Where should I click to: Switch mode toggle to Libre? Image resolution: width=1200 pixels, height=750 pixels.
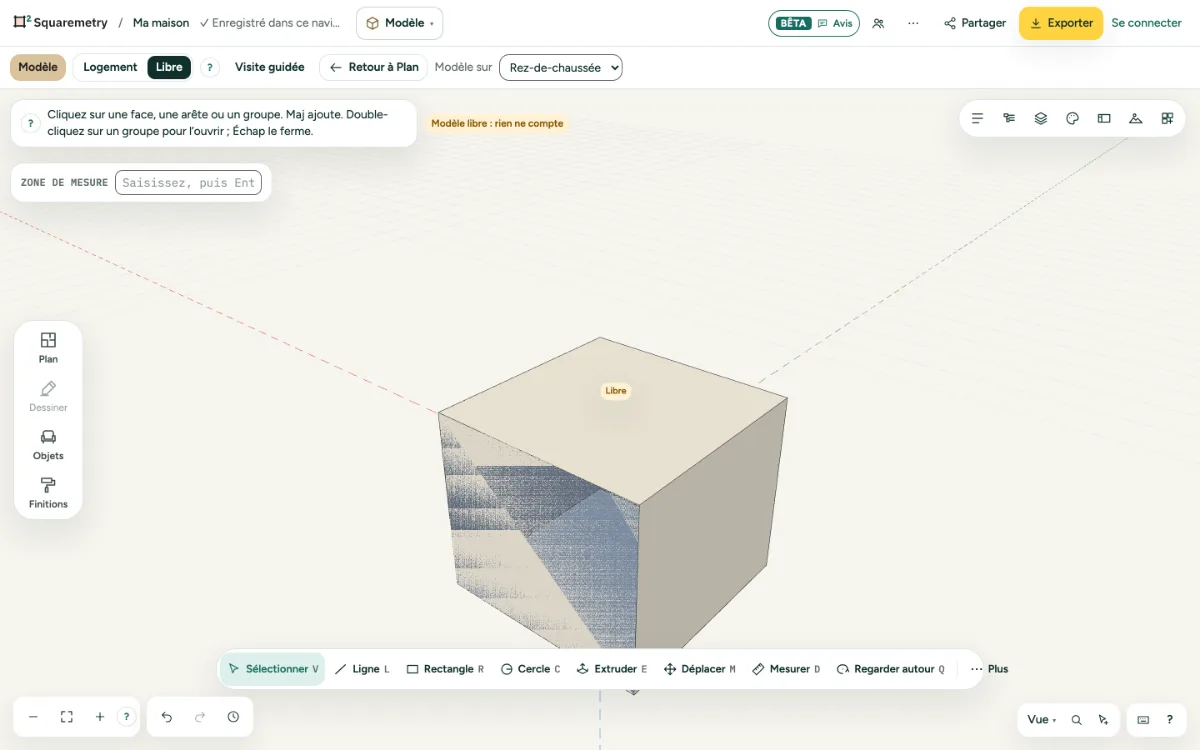[x=169, y=67]
